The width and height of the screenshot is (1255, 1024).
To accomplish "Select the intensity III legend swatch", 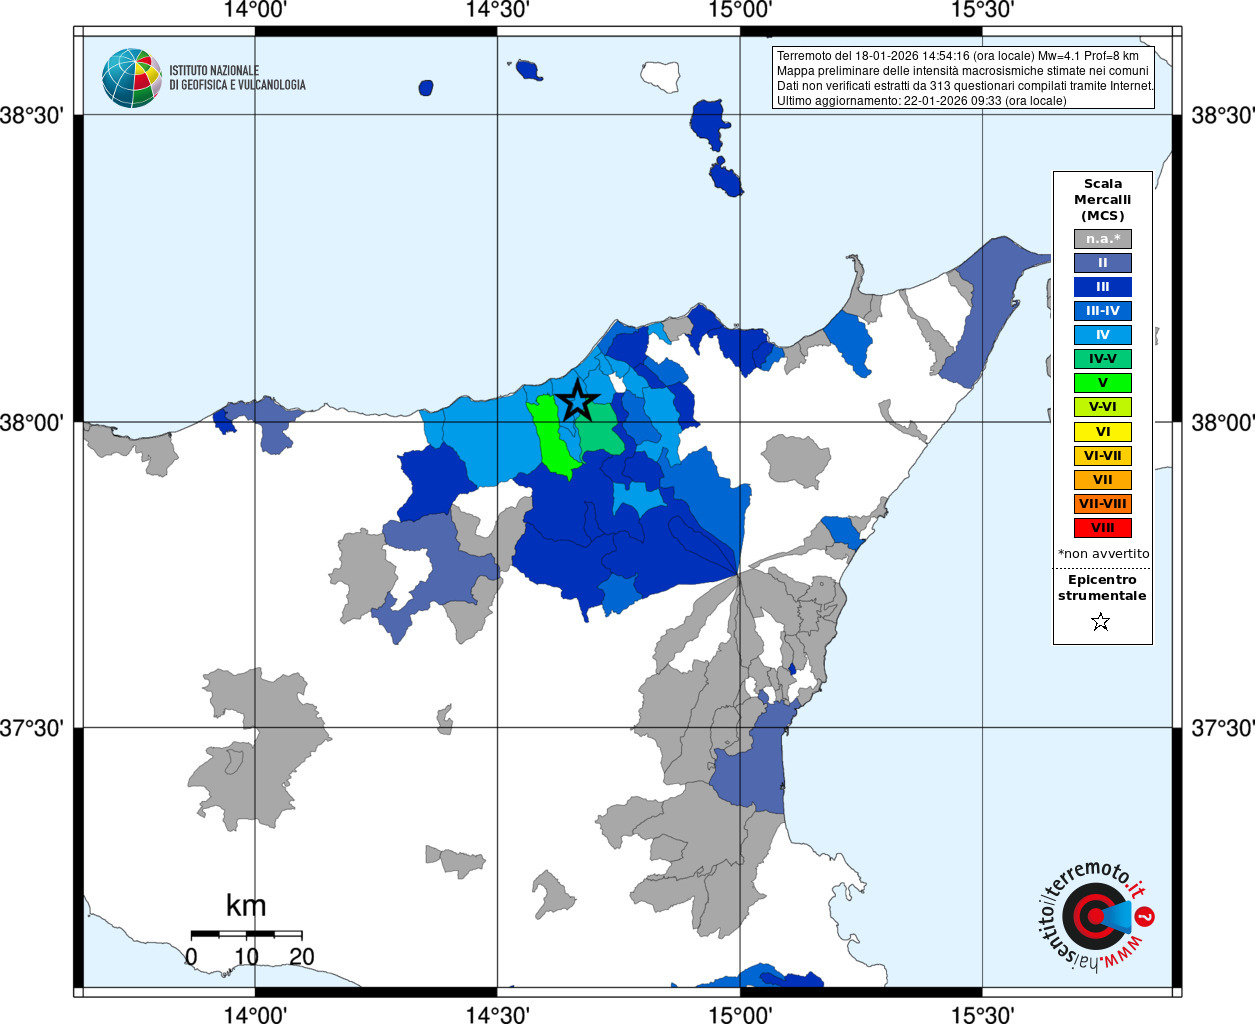I will click(x=1103, y=287).
